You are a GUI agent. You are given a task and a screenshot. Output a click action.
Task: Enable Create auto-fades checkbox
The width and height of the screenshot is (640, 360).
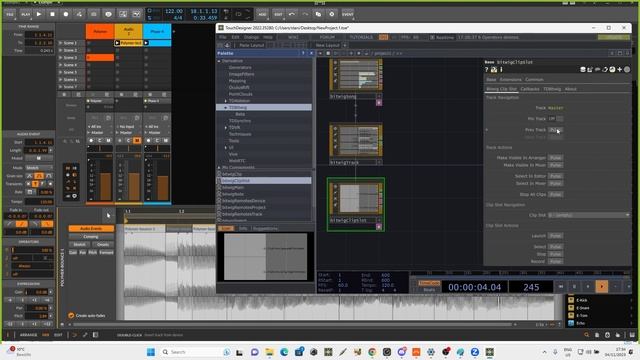[x=71, y=316]
